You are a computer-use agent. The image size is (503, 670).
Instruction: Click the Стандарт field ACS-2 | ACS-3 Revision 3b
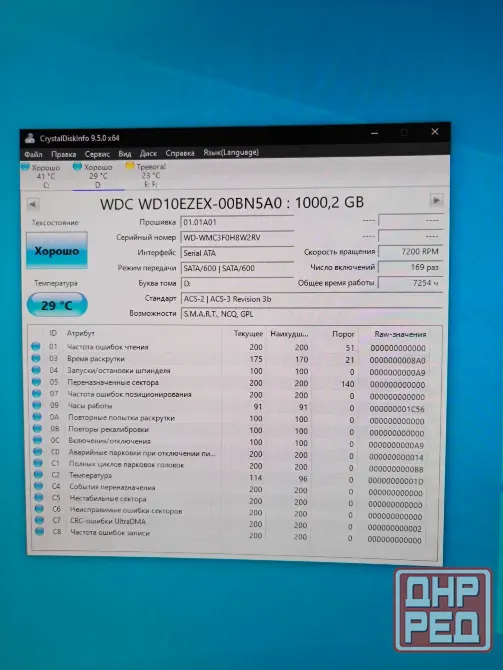click(x=312, y=299)
